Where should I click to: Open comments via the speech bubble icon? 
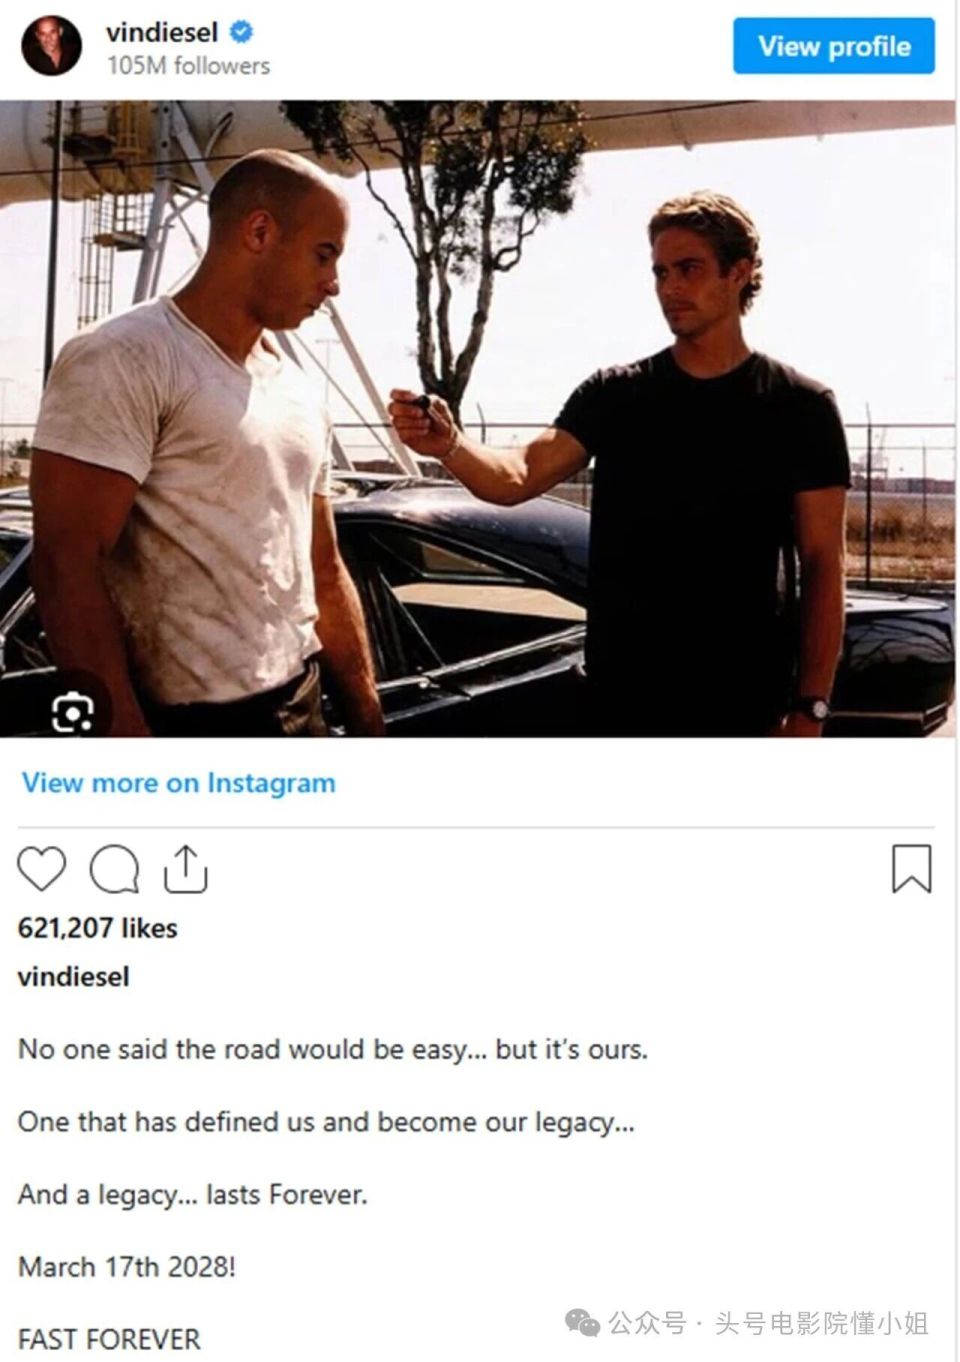[x=114, y=869]
